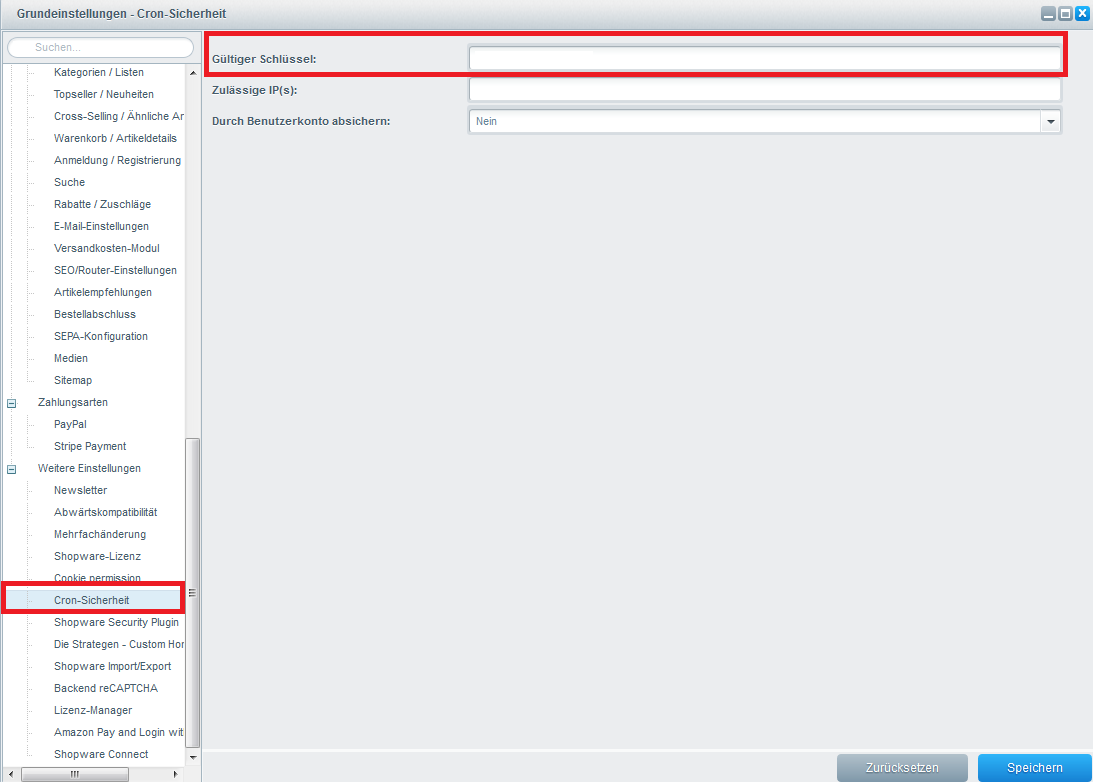Select Cron-Sicherheit in the tree

(x=91, y=600)
